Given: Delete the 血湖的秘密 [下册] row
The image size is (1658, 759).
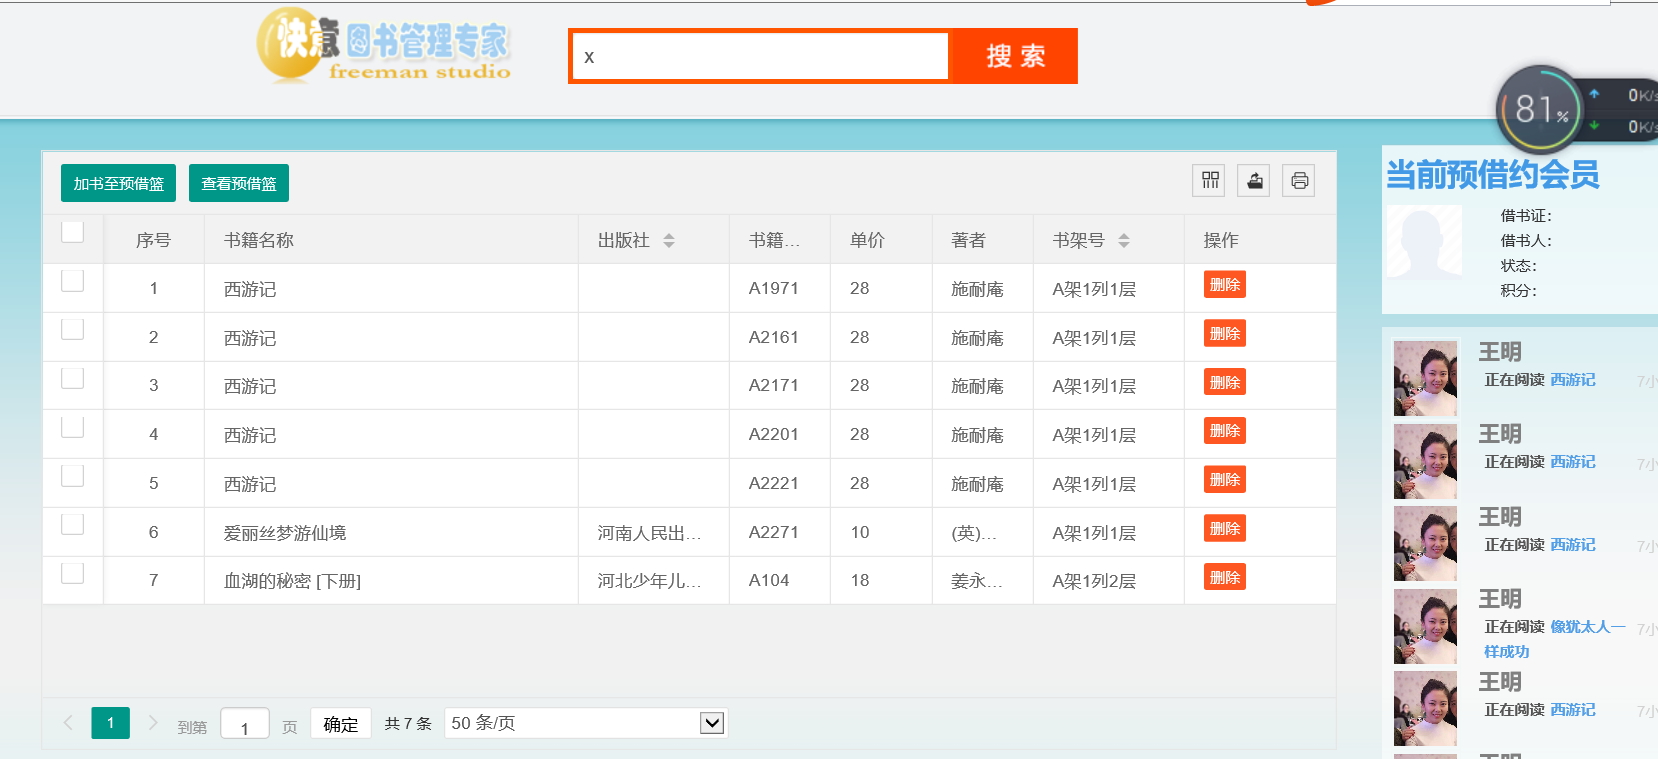Looking at the screenshot, I should pyautogui.click(x=1224, y=578).
